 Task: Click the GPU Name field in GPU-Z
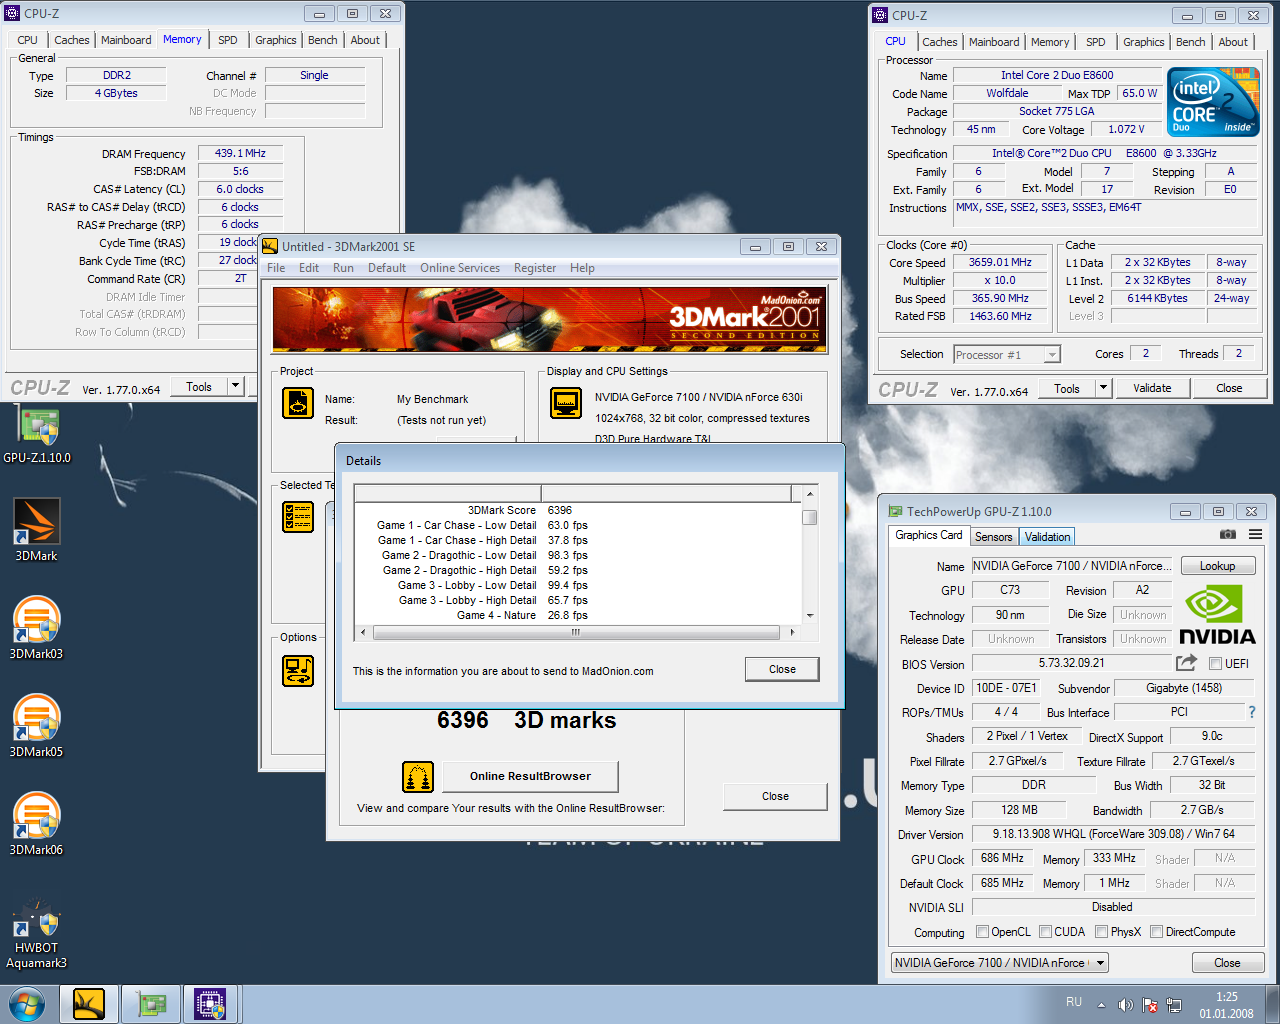pos(1072,566)
